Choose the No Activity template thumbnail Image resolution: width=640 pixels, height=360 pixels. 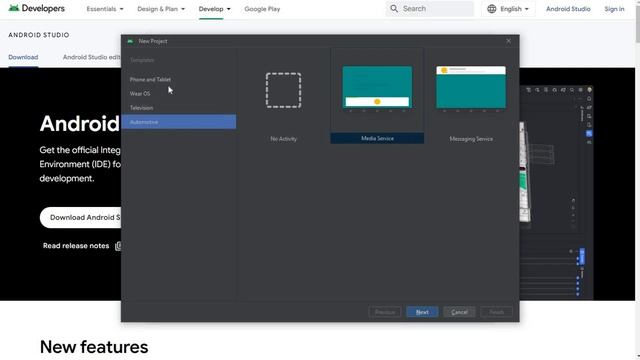tap(283, 90)
